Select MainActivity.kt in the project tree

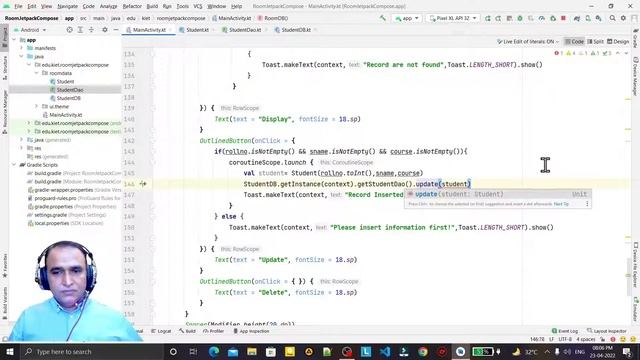coord(66,115)
